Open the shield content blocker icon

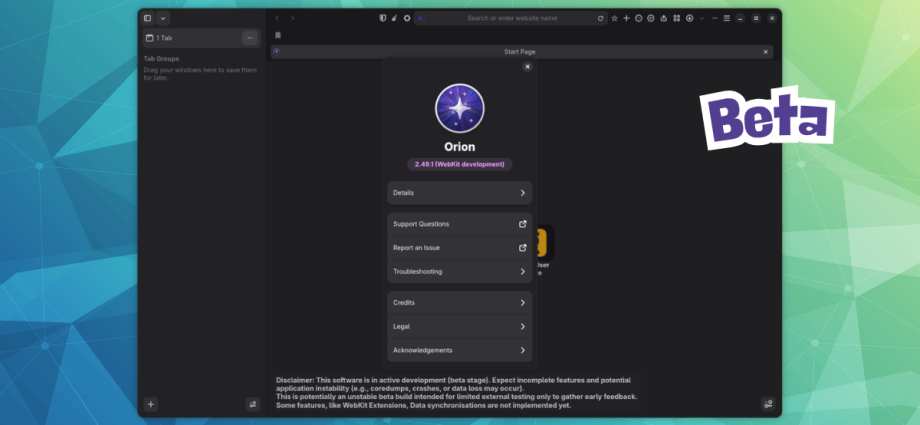tap(383, 18)
